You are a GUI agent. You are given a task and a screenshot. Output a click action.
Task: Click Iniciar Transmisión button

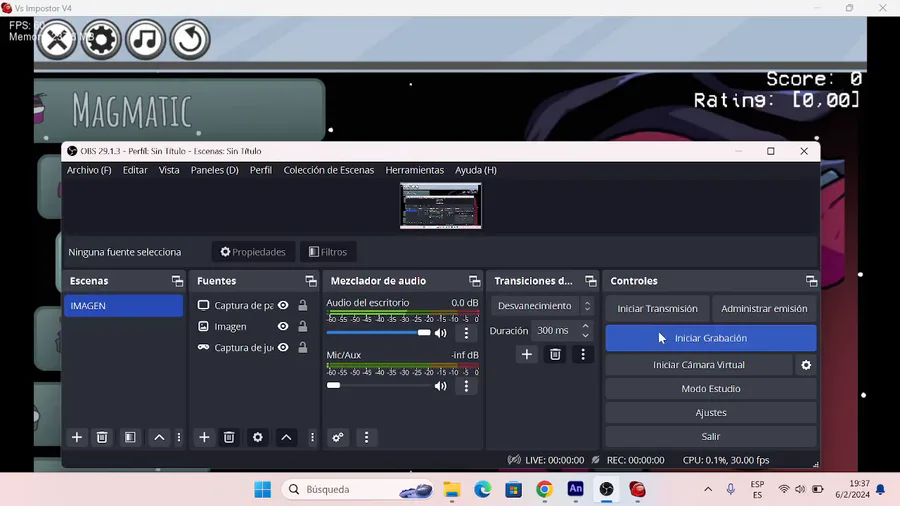pyautogui.click(x=657, y=309)
